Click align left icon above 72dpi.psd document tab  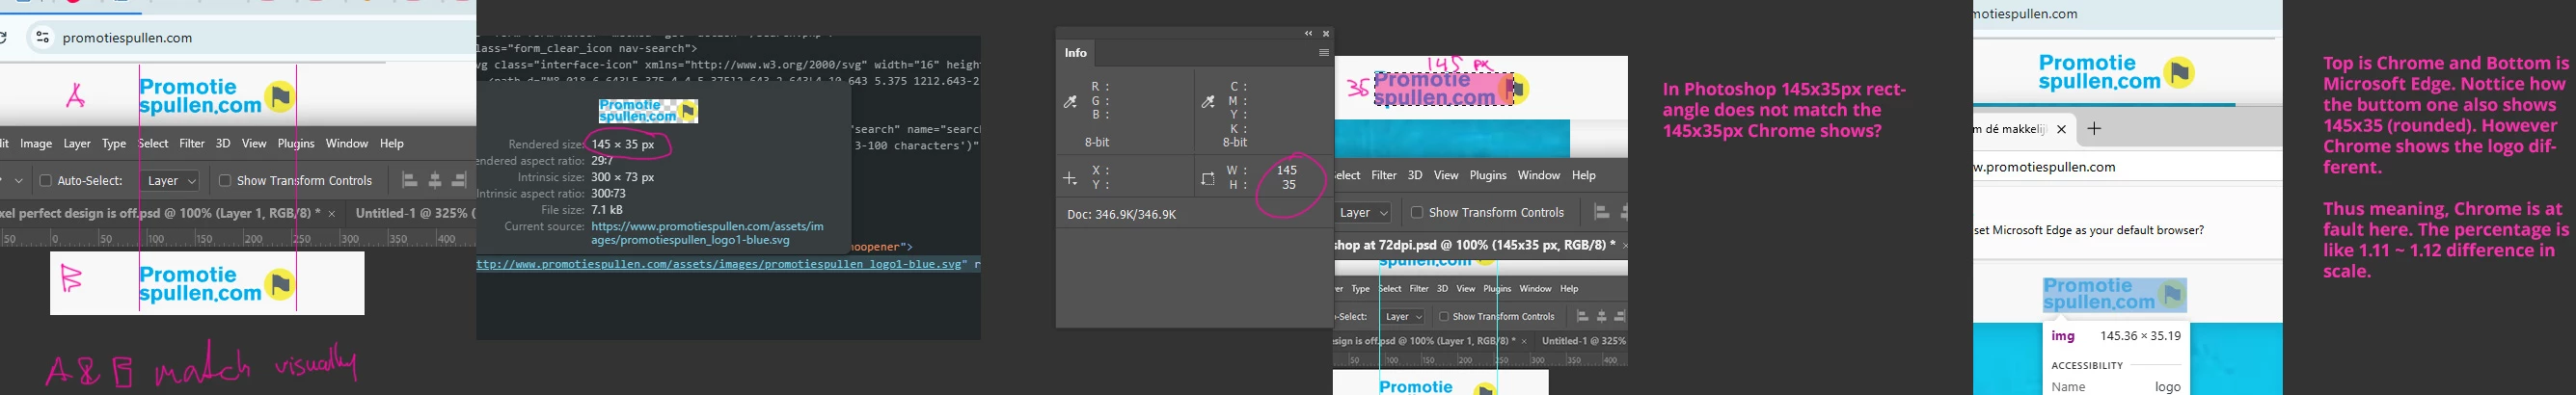point(1601,213)
